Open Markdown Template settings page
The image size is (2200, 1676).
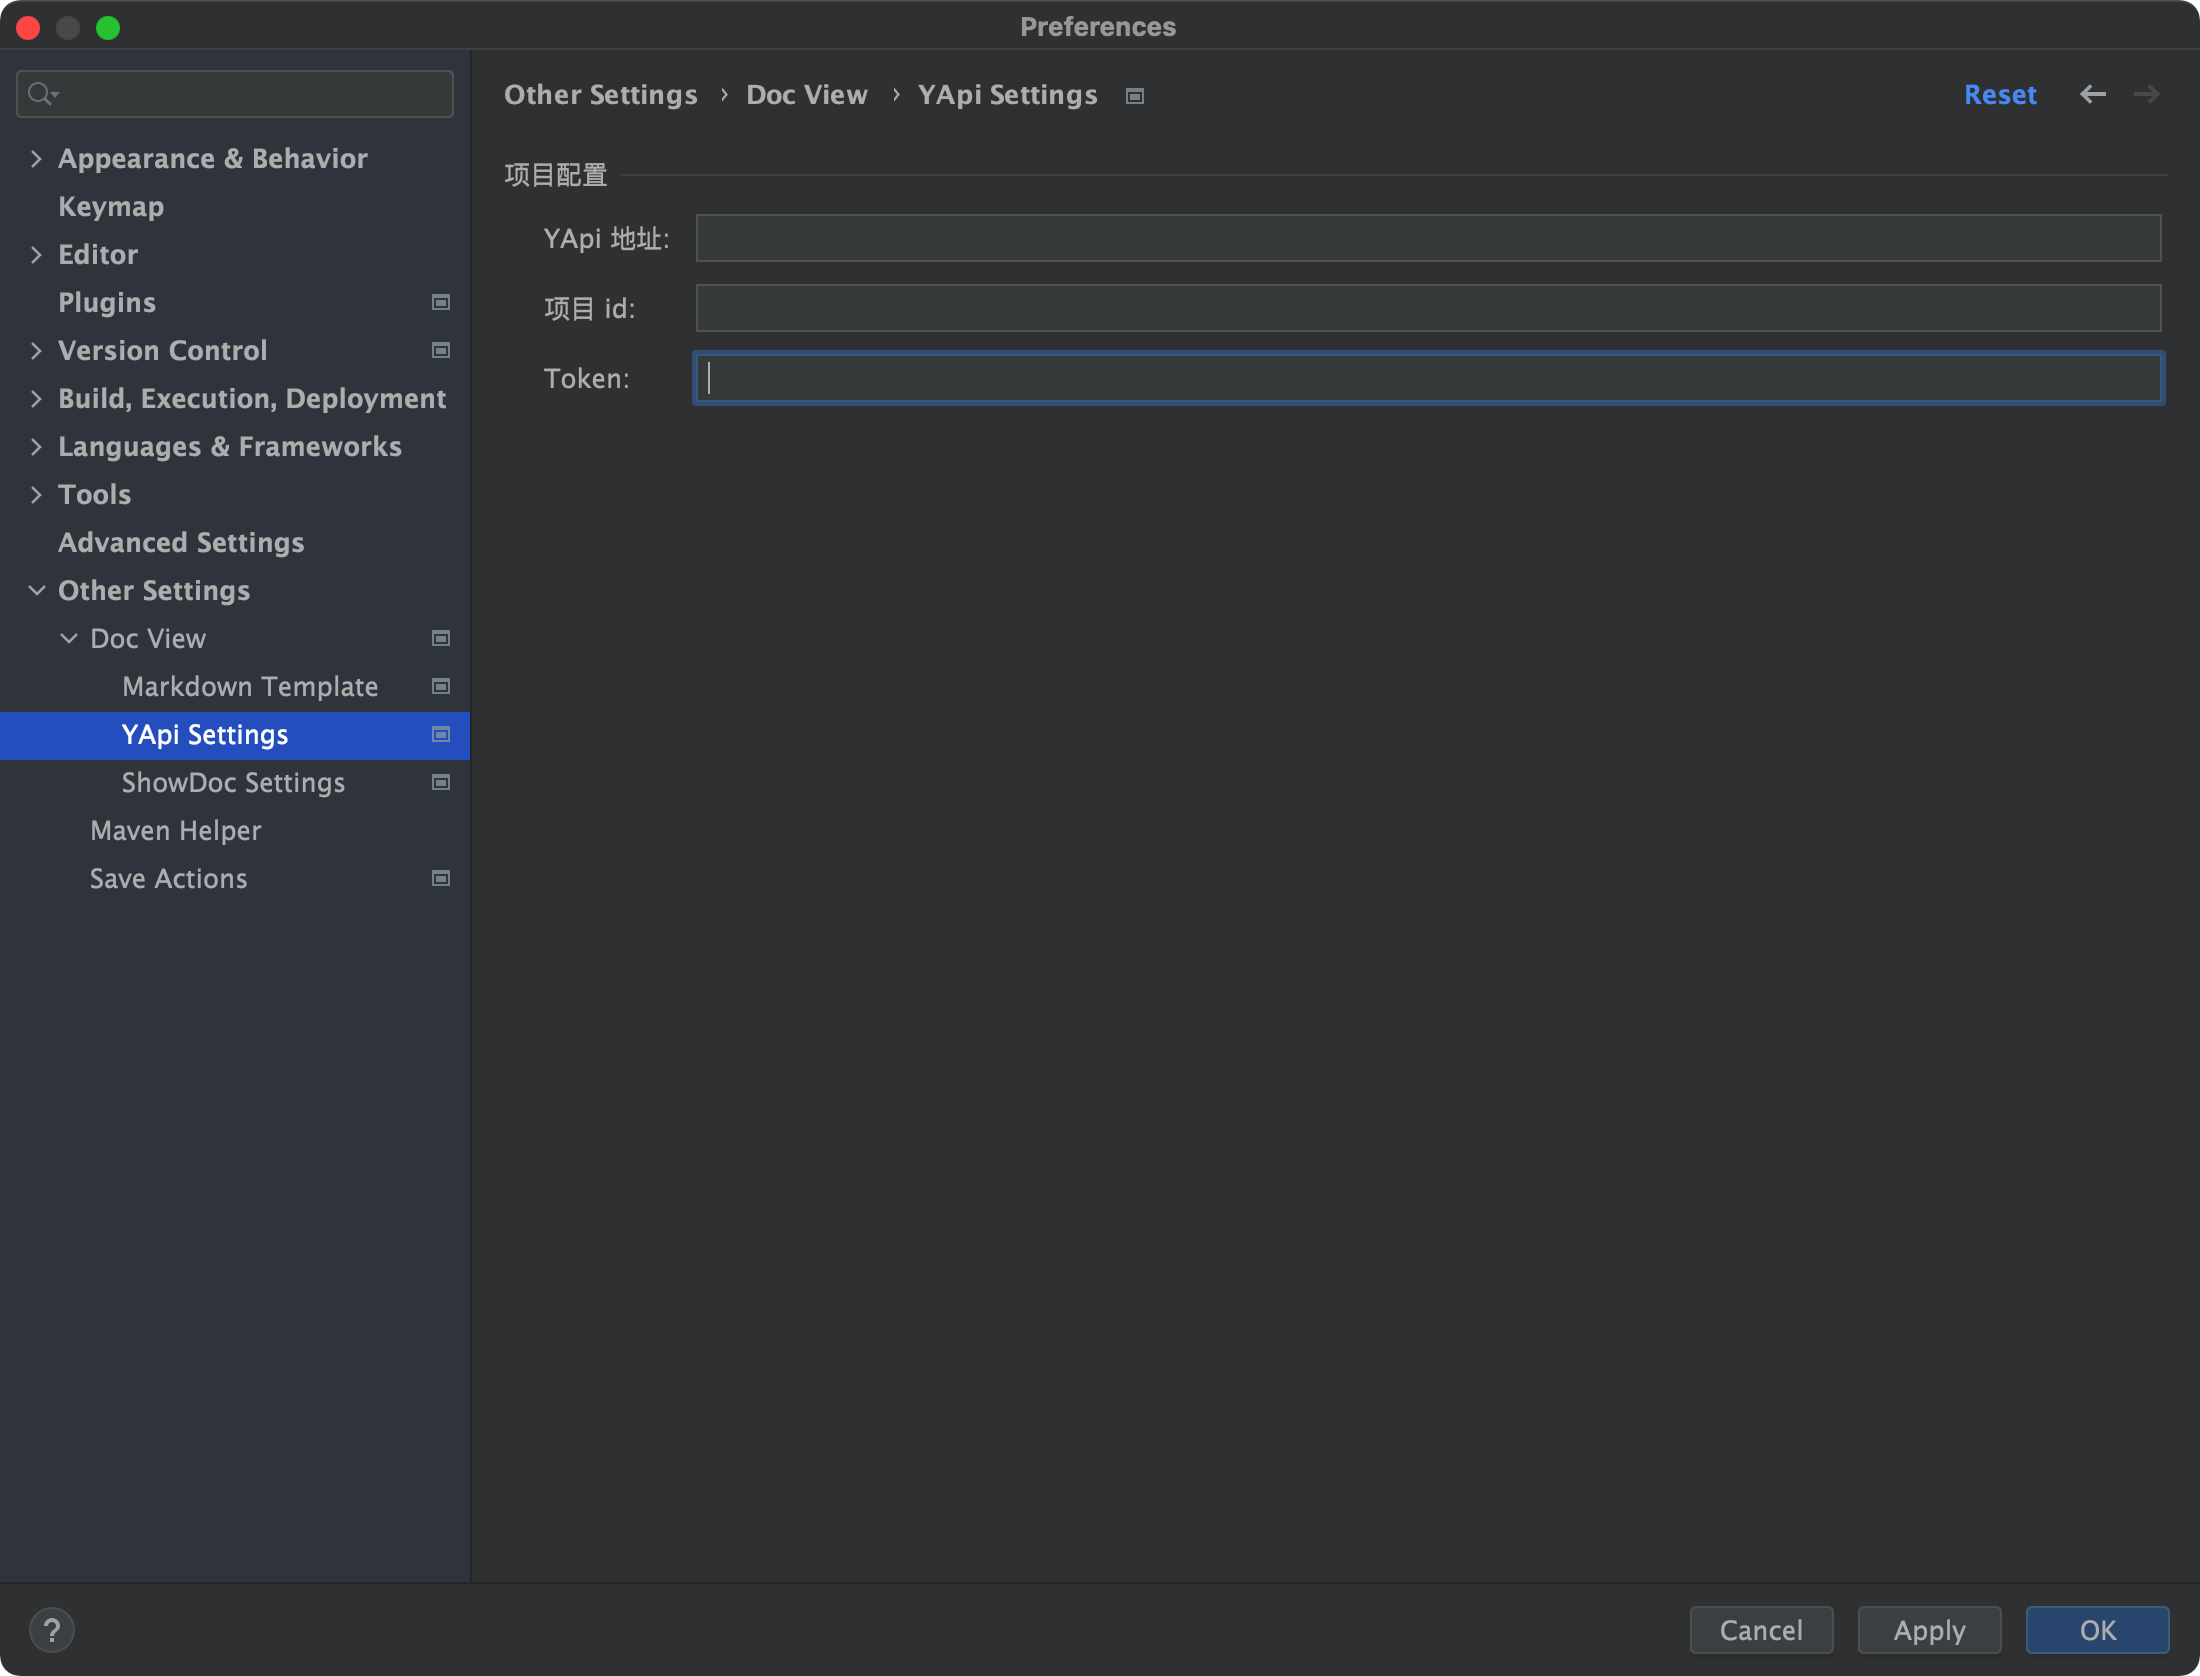pyautogui.click(x=250, y=686)
